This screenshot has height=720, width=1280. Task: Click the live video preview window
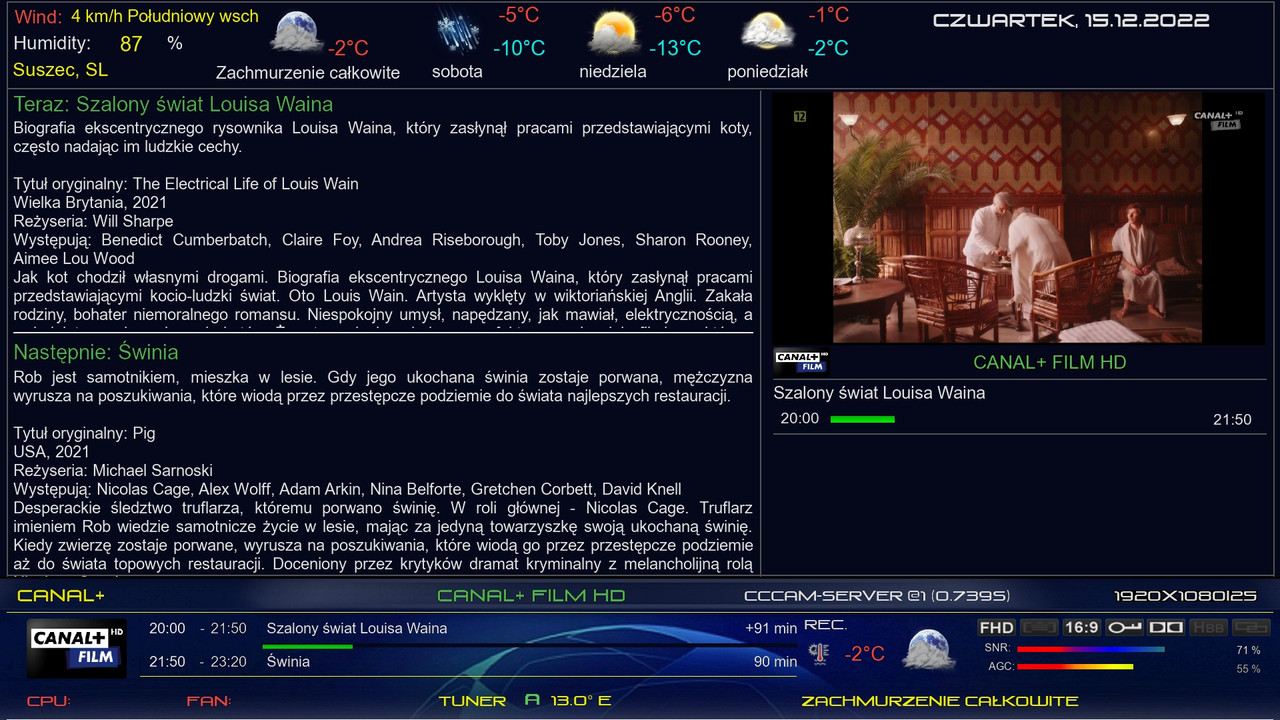(1019, 217)
